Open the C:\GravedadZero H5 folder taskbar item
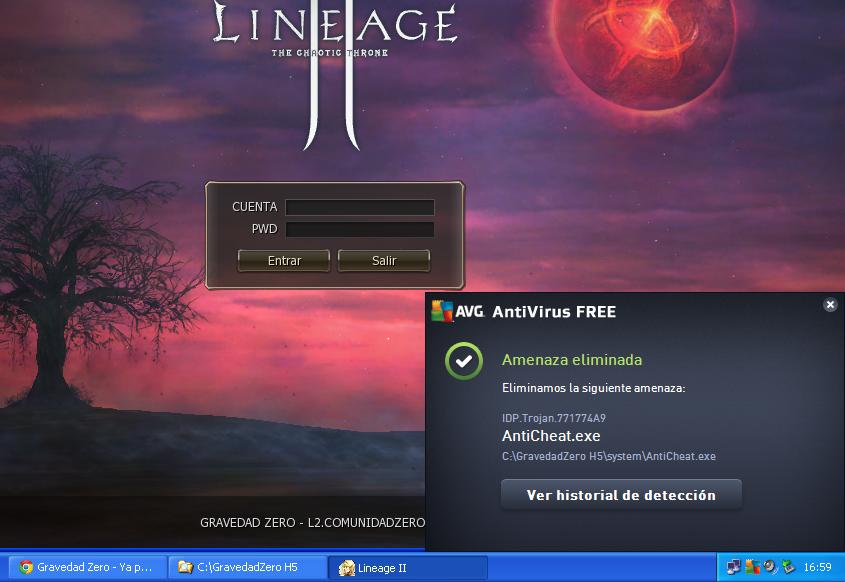The width and height of the screenshot is (845, 582). coord(248,567)
